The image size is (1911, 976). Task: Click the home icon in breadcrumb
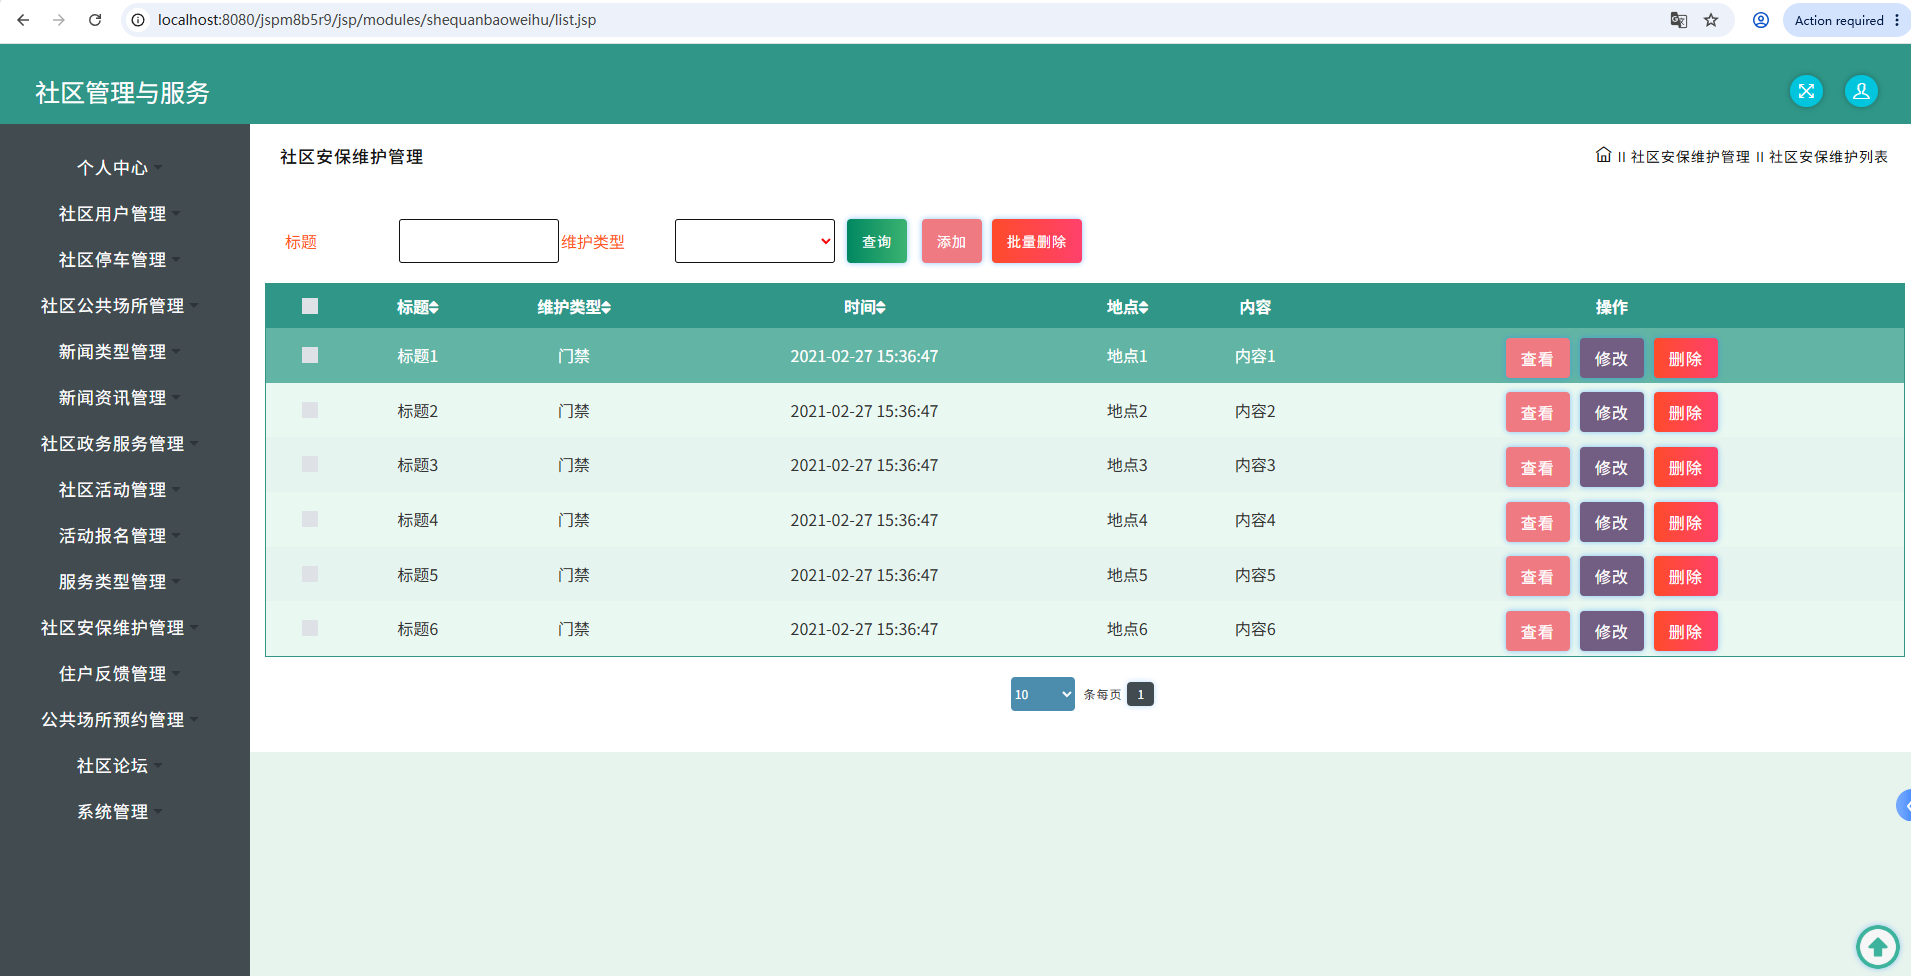(1603, 155)
